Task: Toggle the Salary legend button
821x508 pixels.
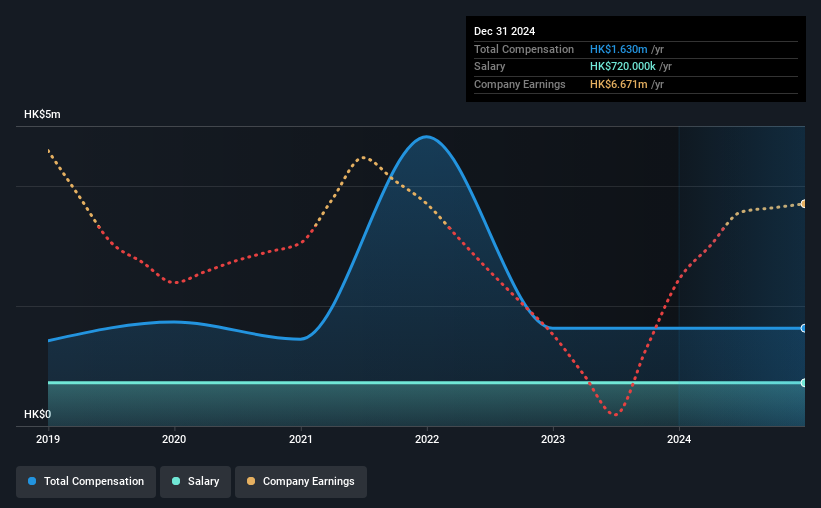Action: click(195, 482)
